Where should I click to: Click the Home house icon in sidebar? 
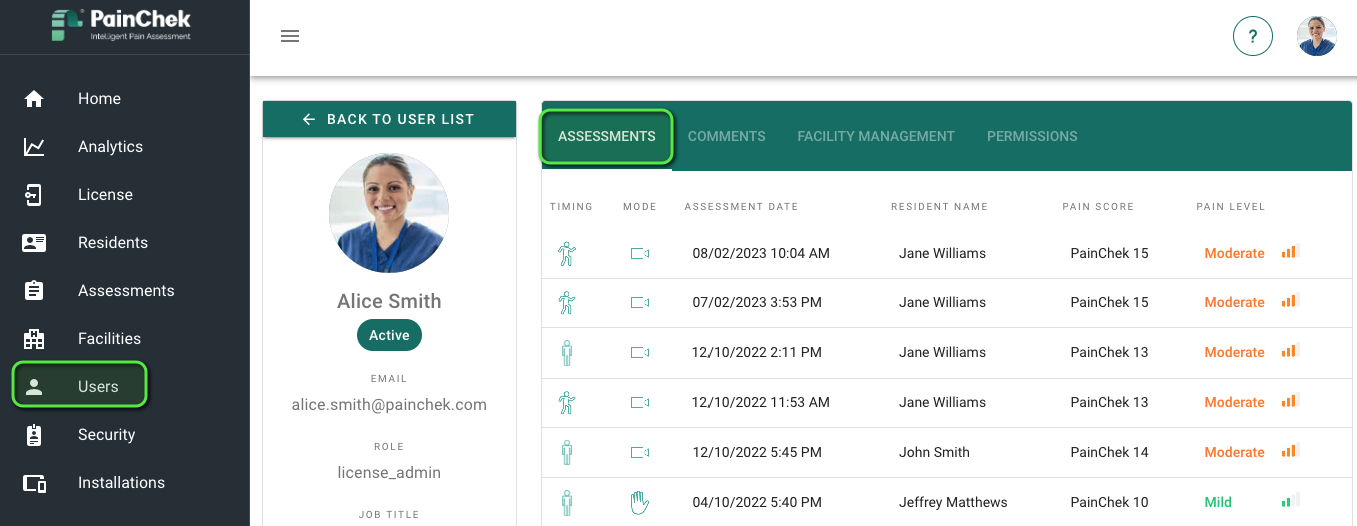(x=34, y=99)
